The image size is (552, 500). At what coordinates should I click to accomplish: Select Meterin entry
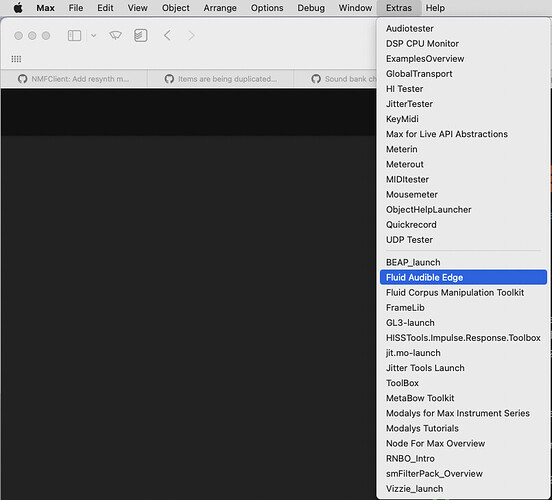click(x=463, y=149)
